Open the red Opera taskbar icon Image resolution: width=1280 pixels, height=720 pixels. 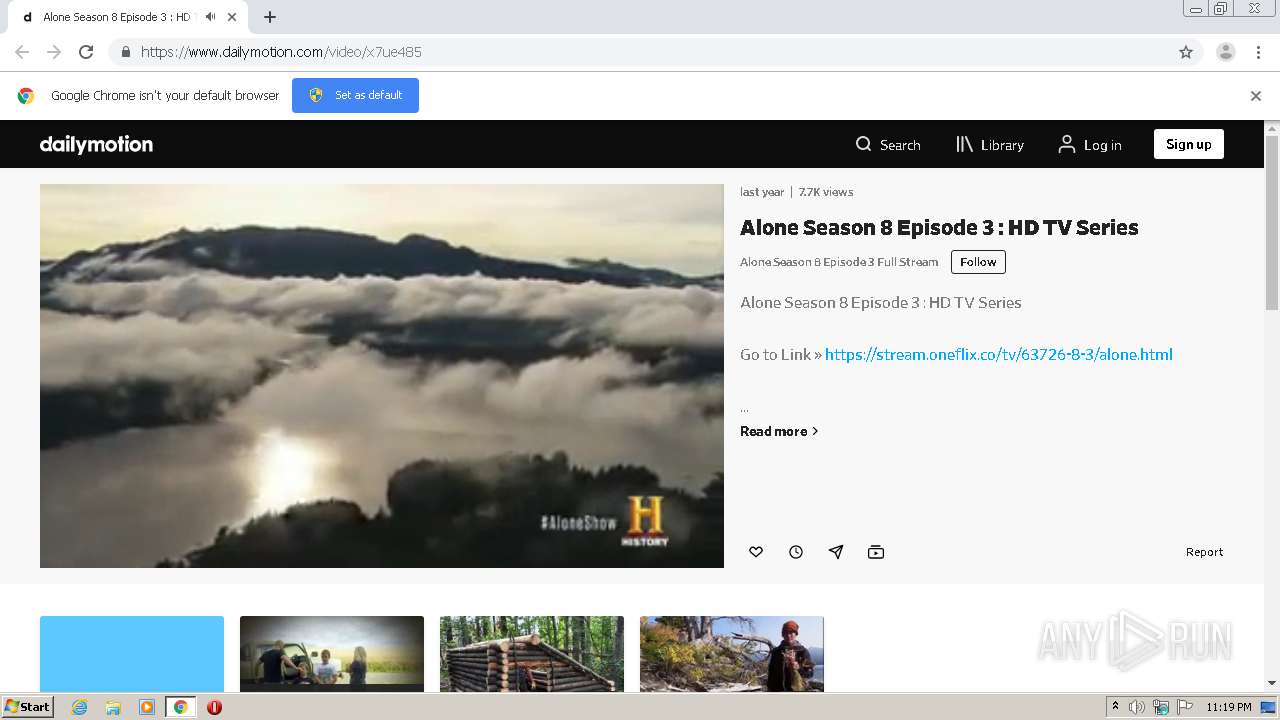pyautogui.click(x=214, y=707)
